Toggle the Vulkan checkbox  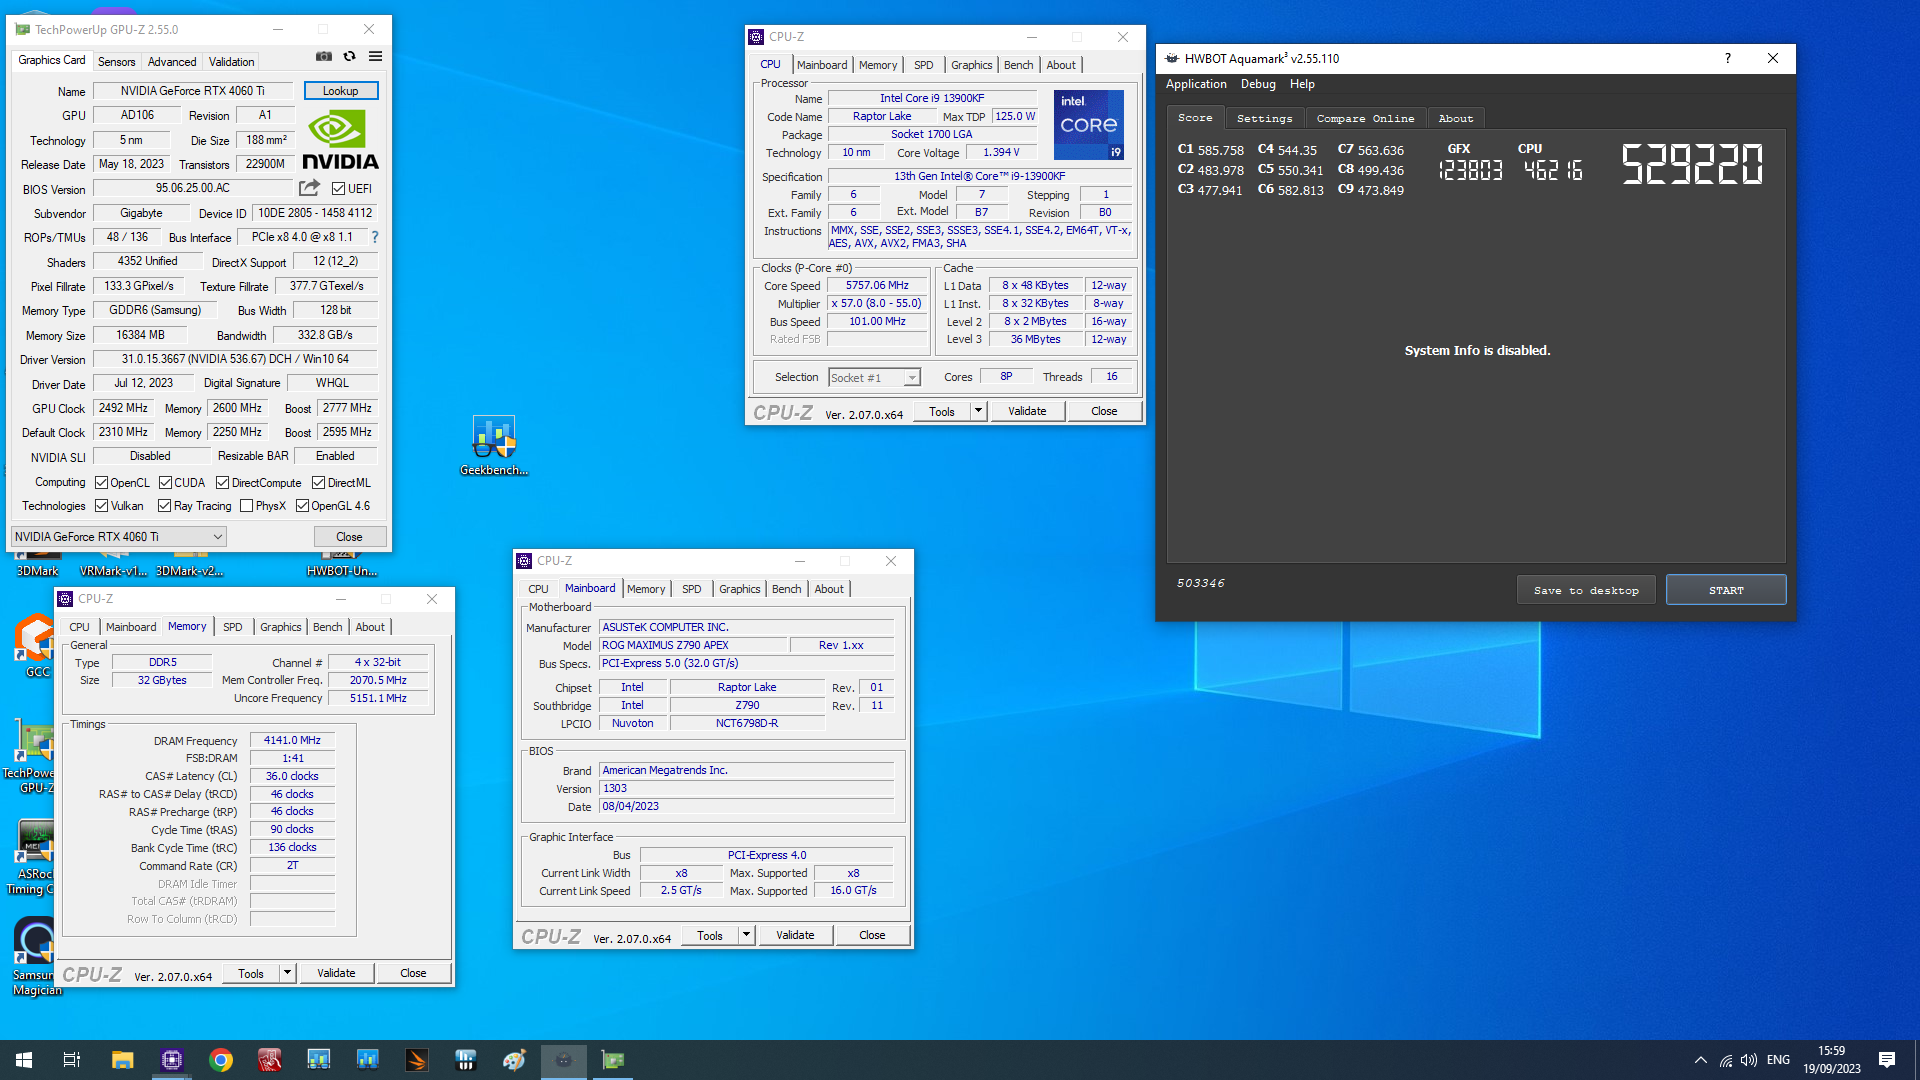click(x=101, y=506)
